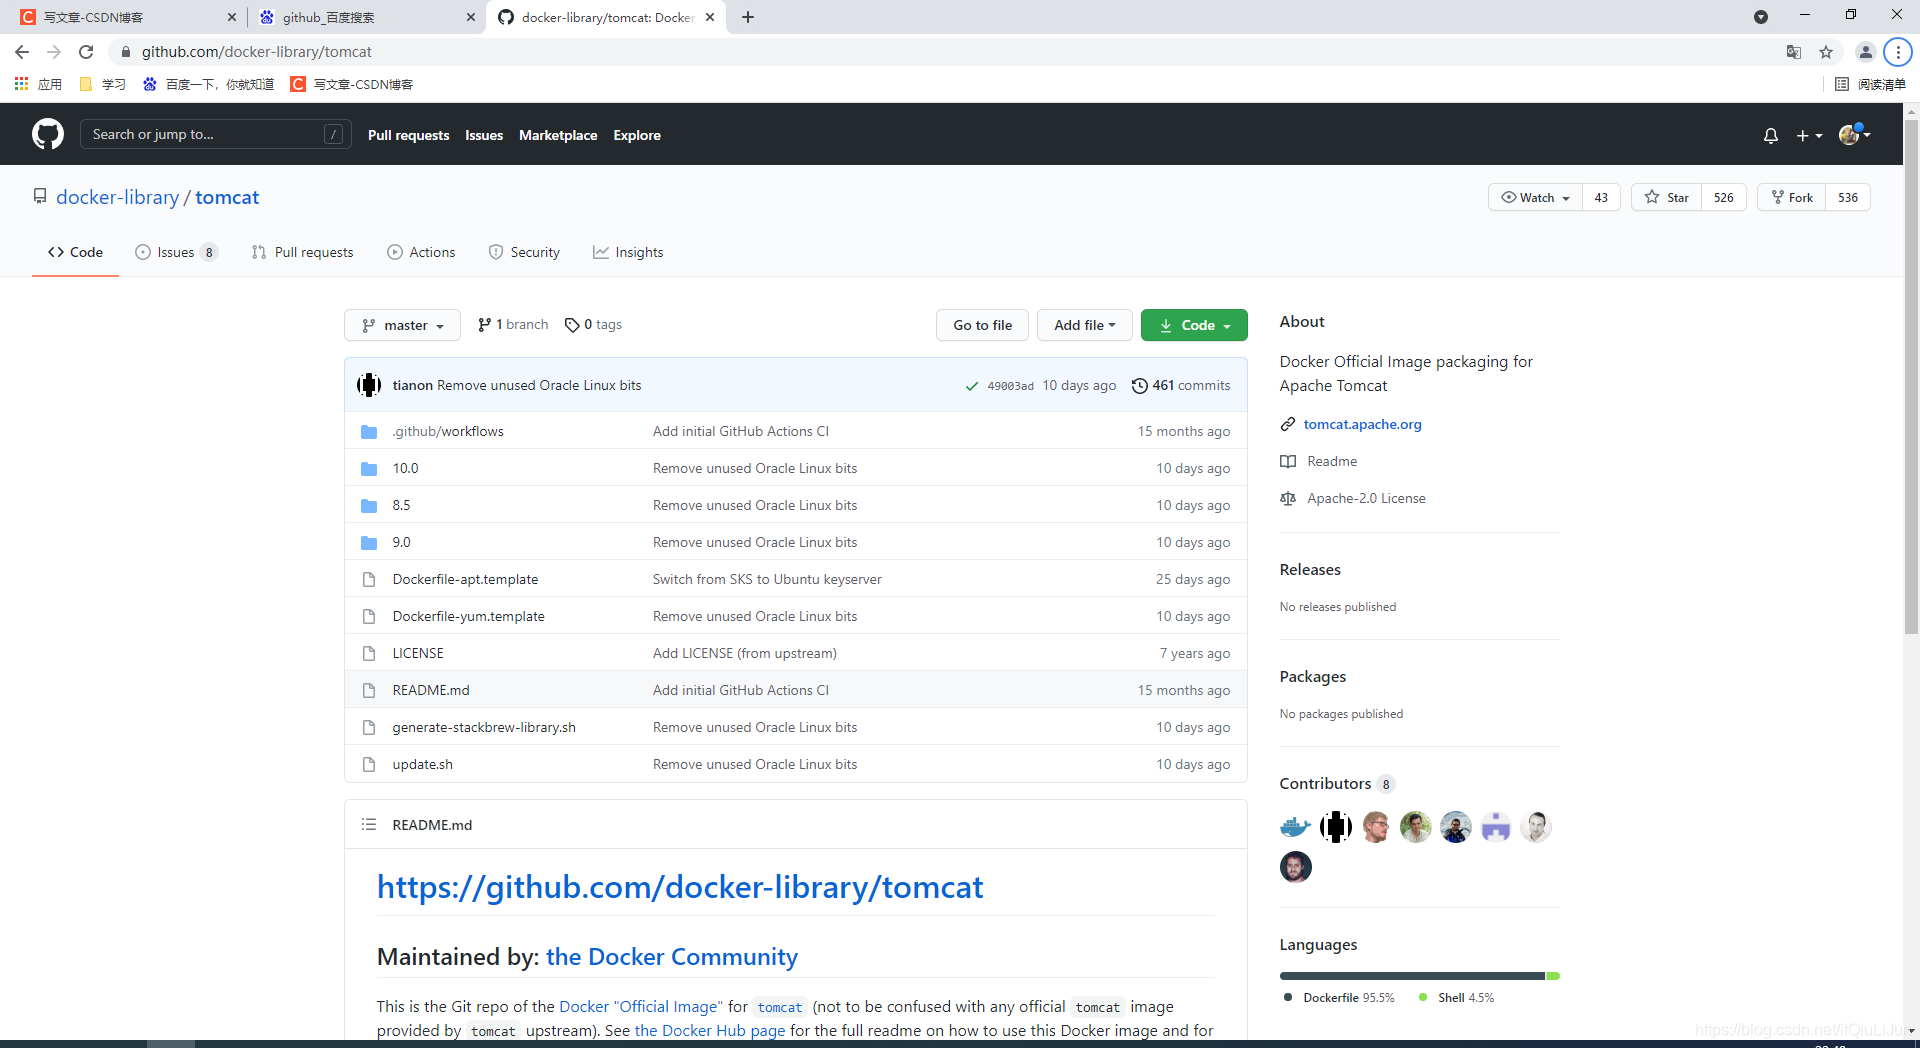This screenshot has height=1048, width=1920.
Task: Switch to the github_百度搜索 browser tab
Action: [x=365, y=17]
